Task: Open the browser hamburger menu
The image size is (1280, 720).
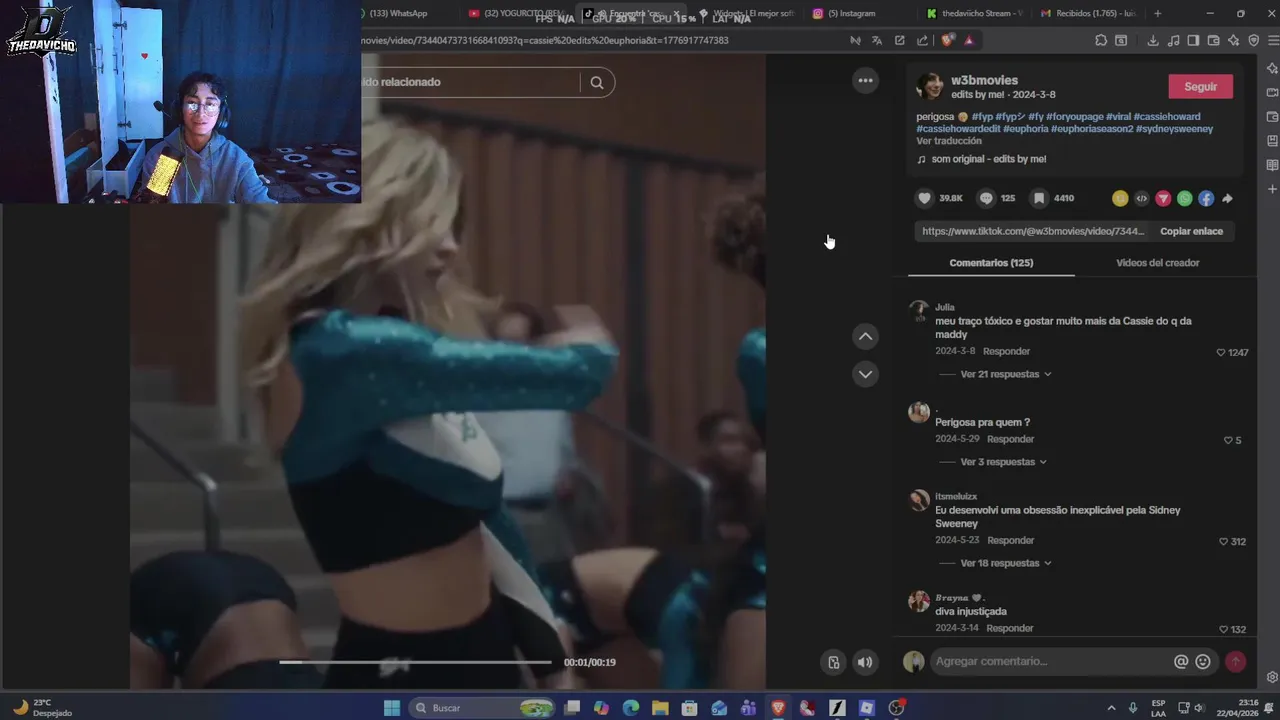Action: (x=1272, y=40)
